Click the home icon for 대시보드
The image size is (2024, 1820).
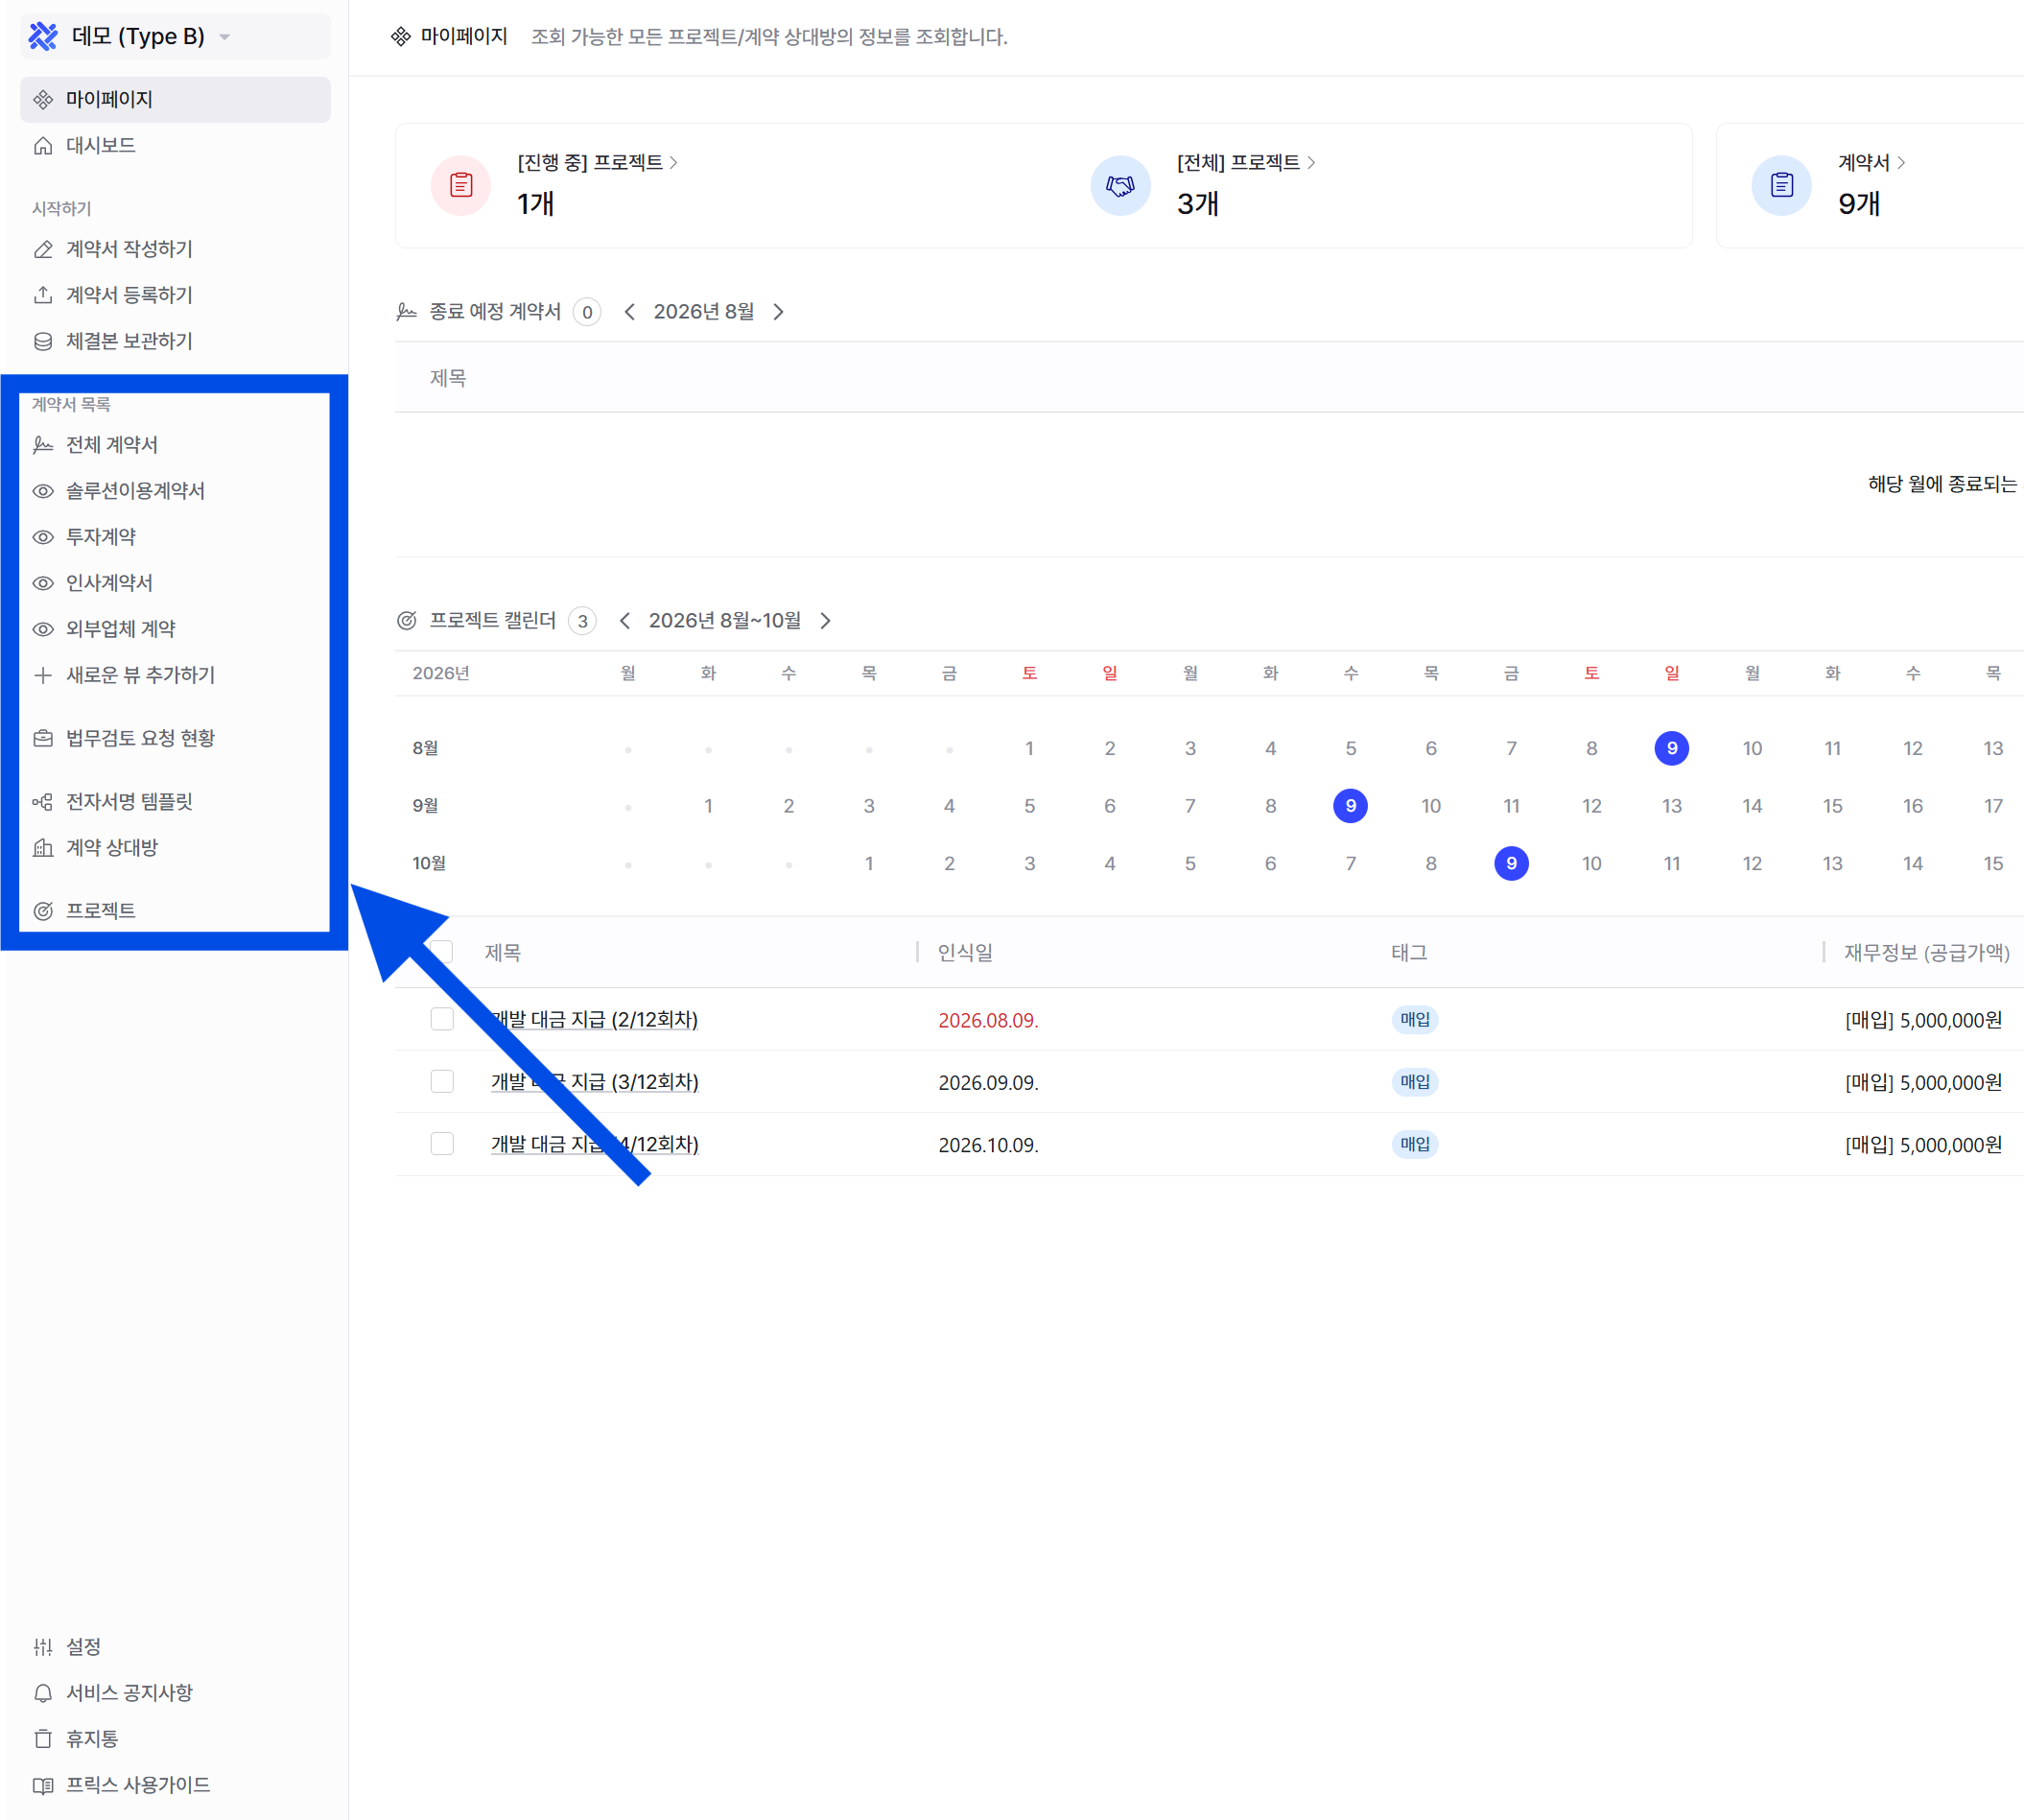(43, 146)
